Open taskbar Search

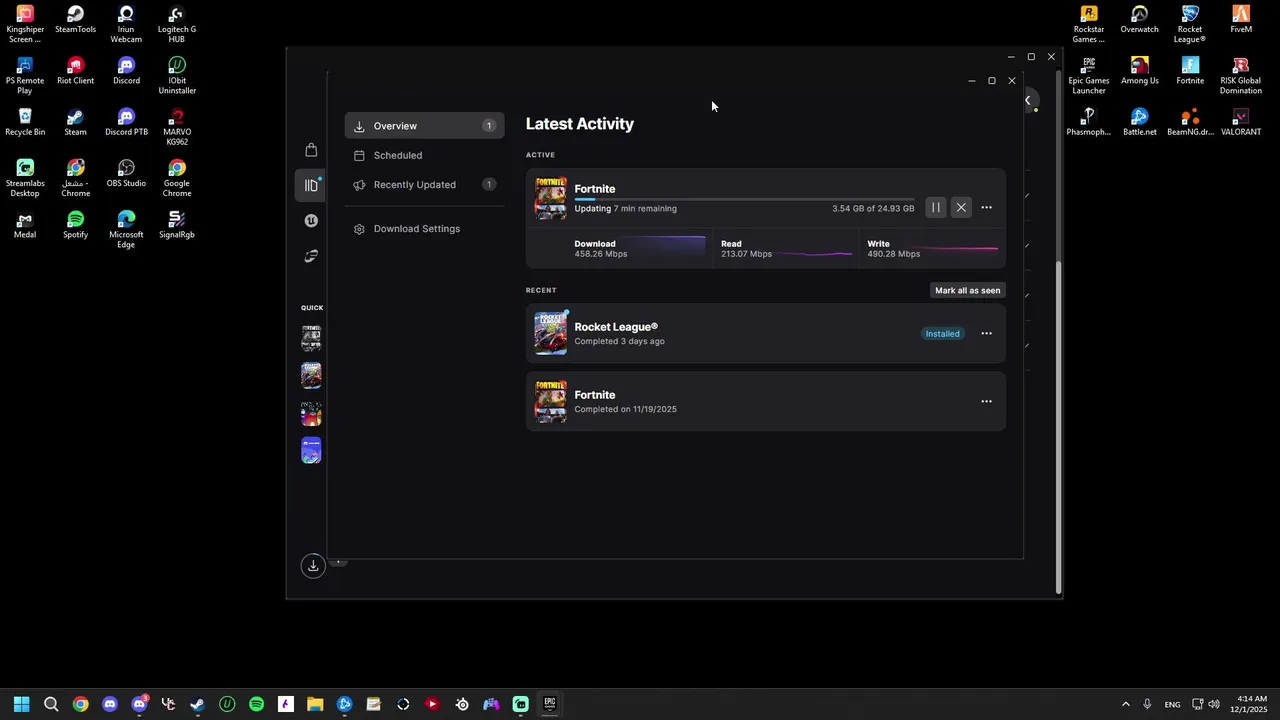[51, 704]
